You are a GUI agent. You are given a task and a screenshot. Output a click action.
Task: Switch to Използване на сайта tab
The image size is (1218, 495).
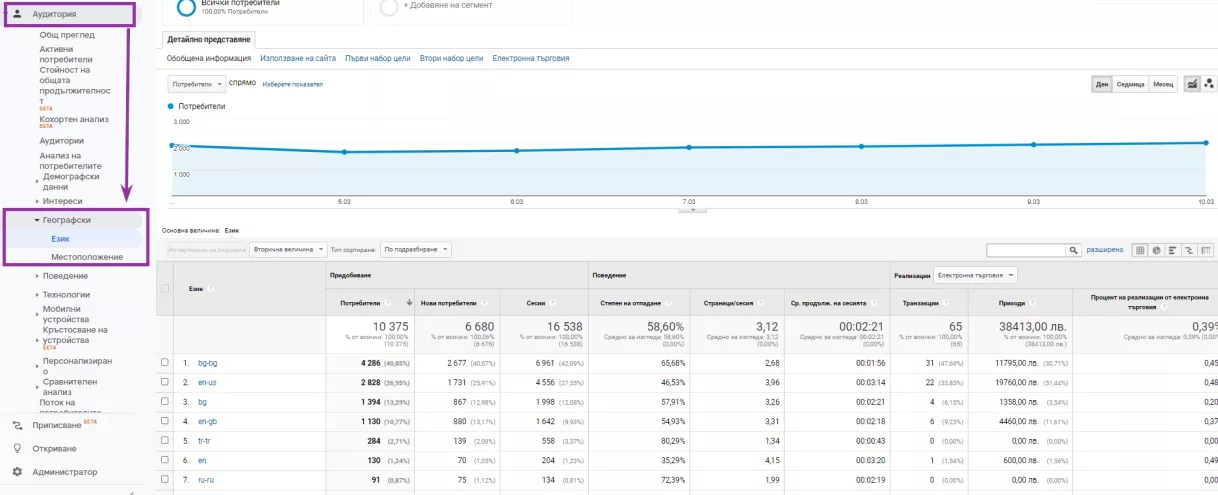tap(298, 58)
